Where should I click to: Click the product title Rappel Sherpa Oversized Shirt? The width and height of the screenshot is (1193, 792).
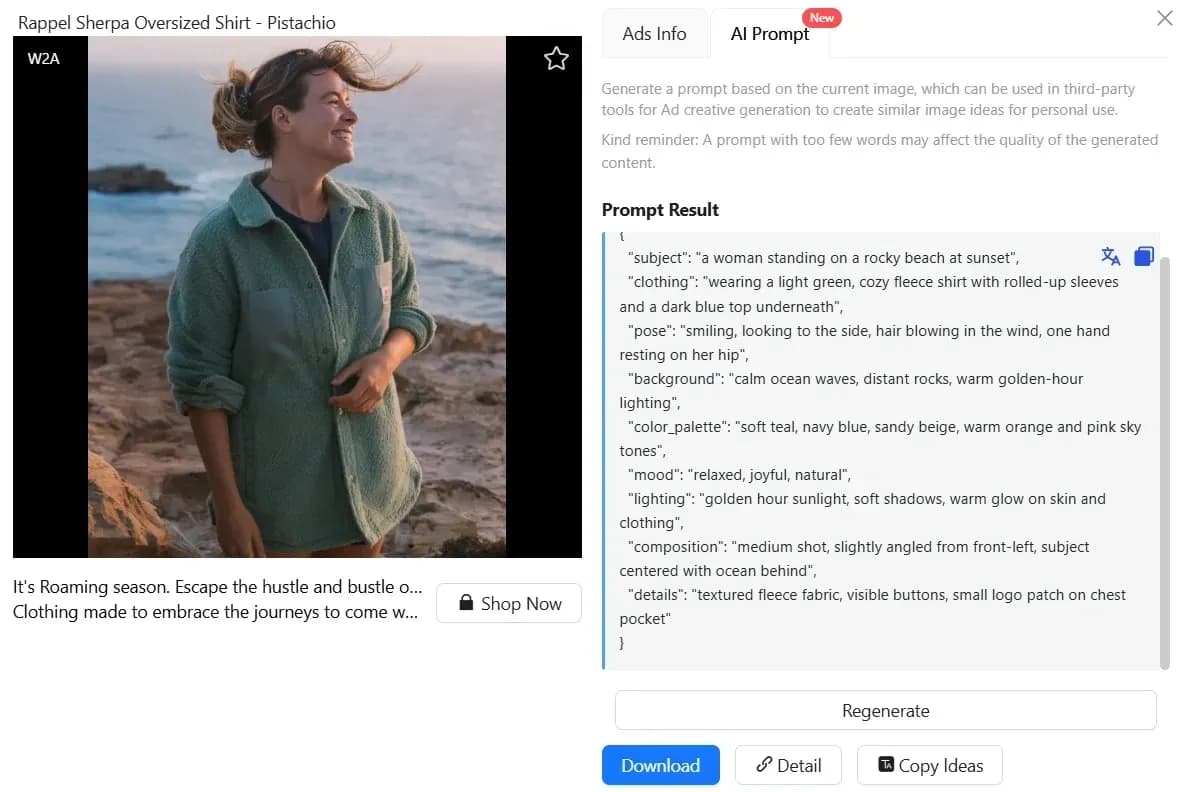[174, 22]
